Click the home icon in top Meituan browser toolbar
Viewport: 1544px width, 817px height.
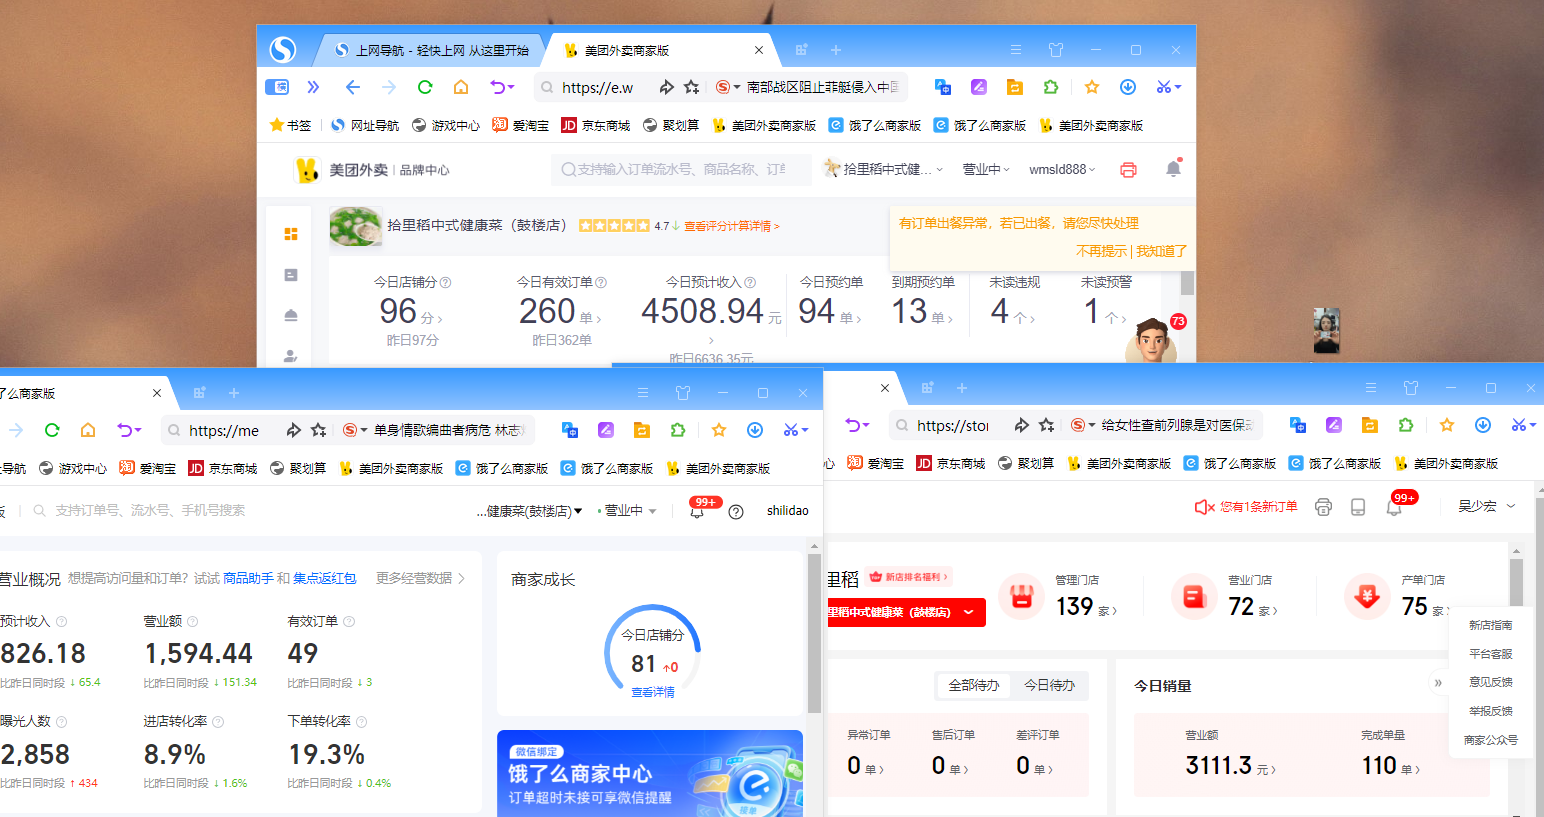[x=461, y=87]
